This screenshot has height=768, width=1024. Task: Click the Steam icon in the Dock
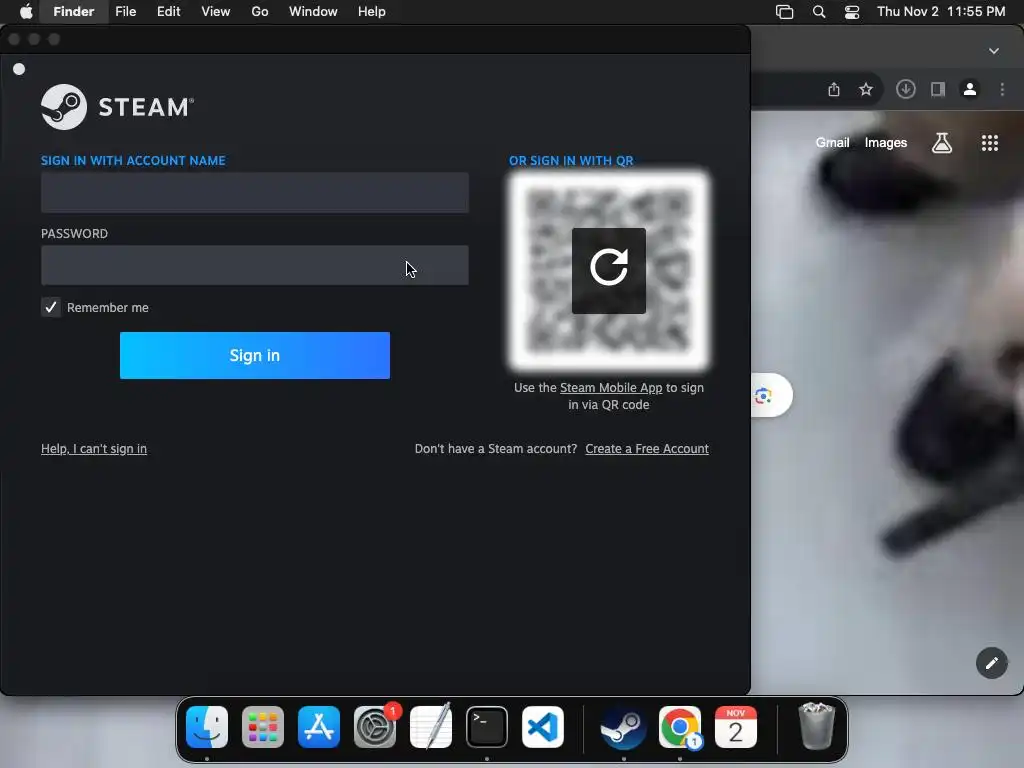click(x=624, y=727)
